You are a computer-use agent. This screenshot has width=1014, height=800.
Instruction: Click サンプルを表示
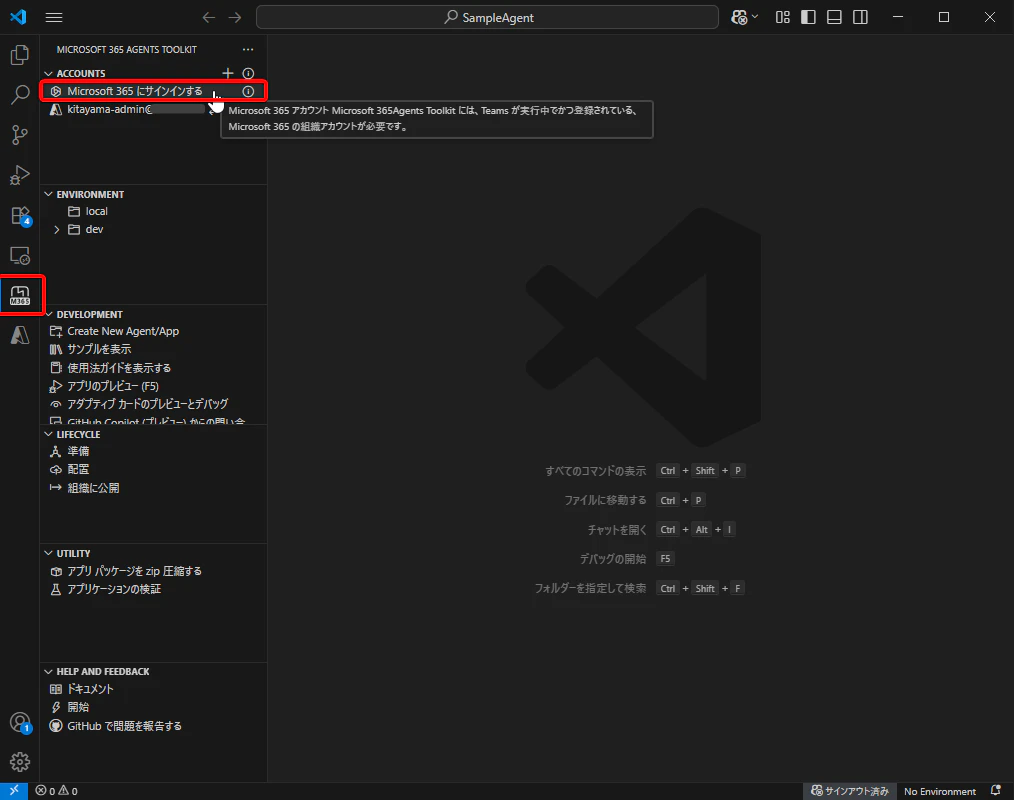[x=99, y=349]
